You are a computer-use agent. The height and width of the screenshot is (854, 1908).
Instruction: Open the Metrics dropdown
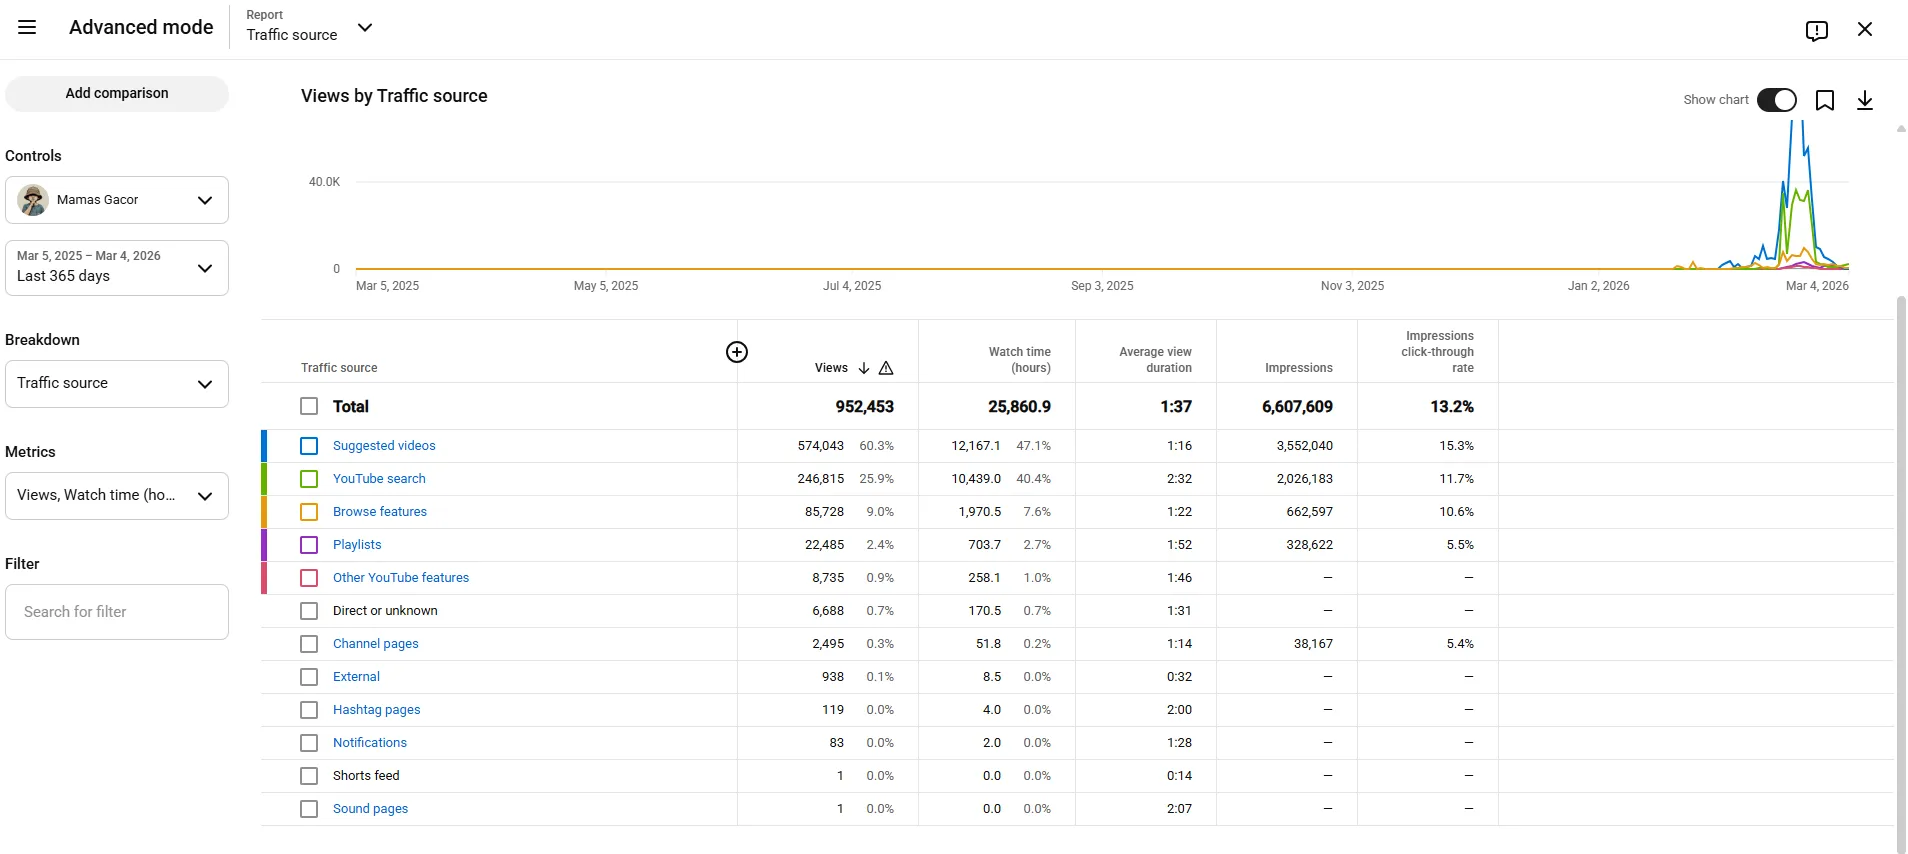(x=117, y=496)
